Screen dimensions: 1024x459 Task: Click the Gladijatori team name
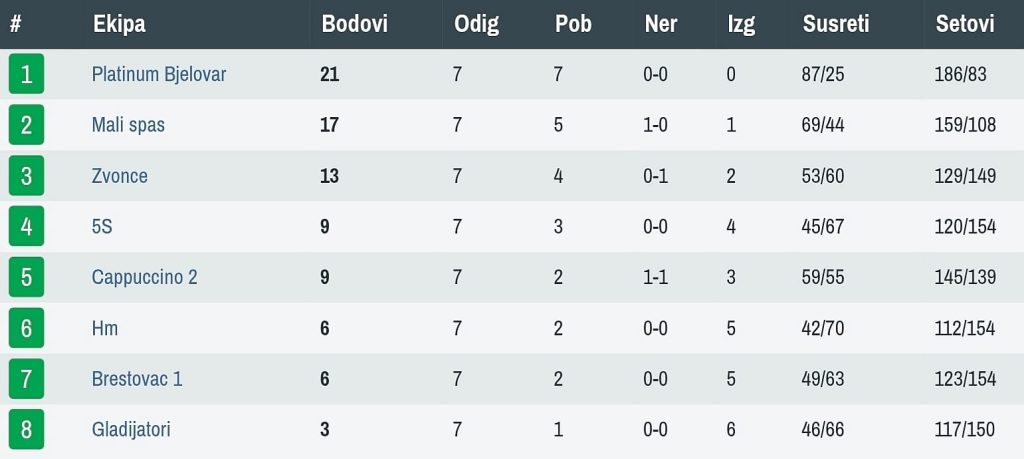[x=131, y=430]
